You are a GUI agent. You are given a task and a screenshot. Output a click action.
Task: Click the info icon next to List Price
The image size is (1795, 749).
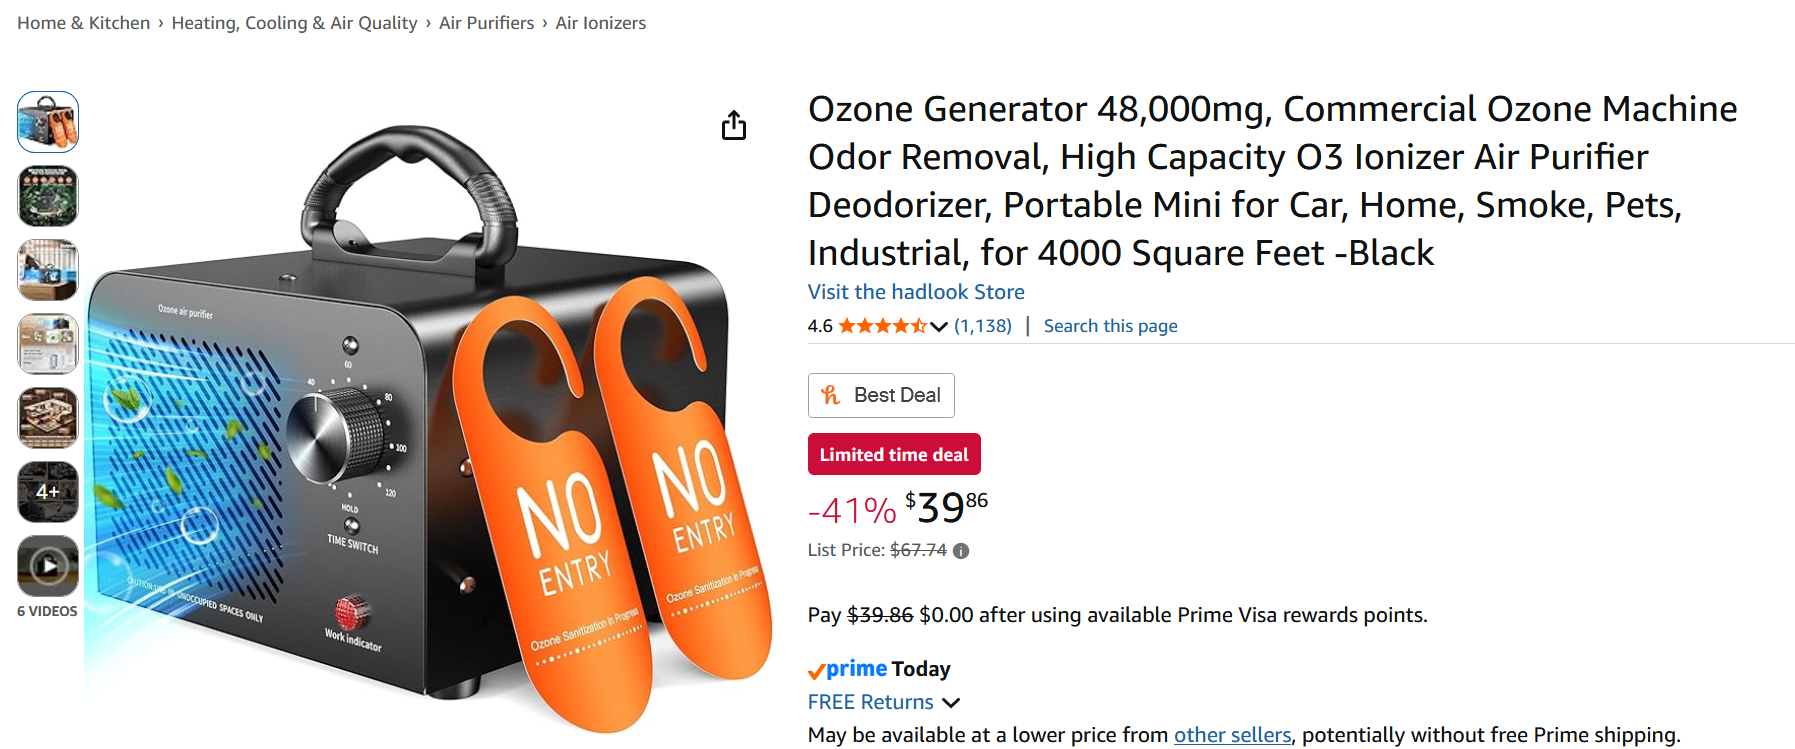tap(960, 549)
